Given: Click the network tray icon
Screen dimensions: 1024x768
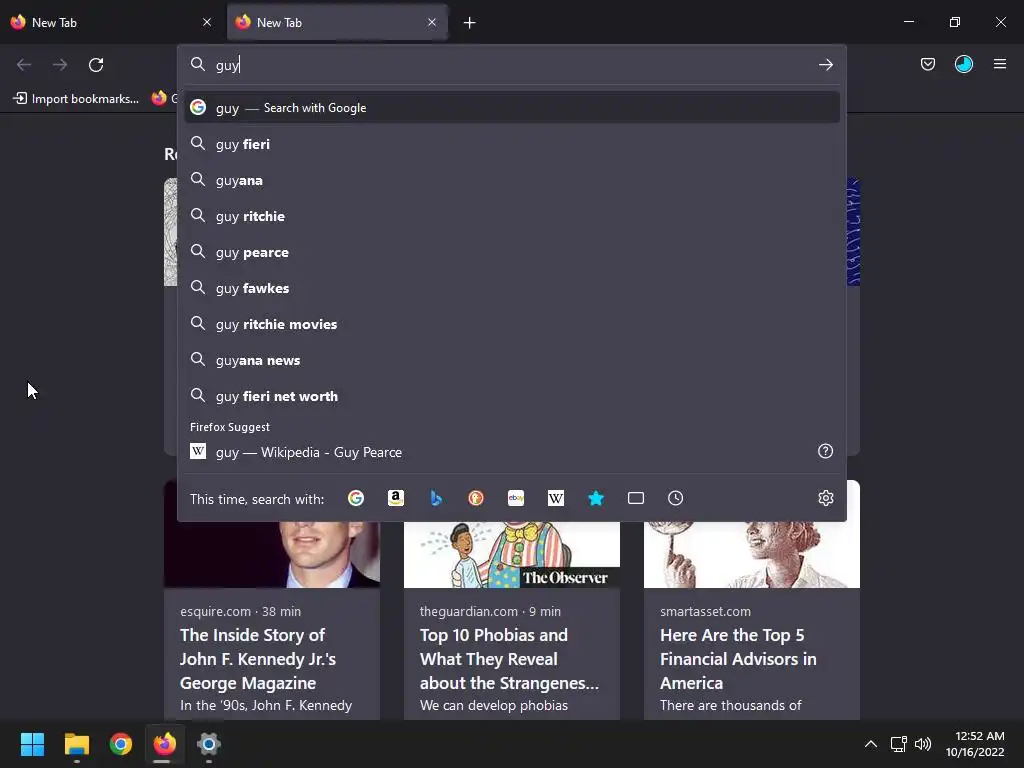Looking at the screenshot, I should 899,744.
